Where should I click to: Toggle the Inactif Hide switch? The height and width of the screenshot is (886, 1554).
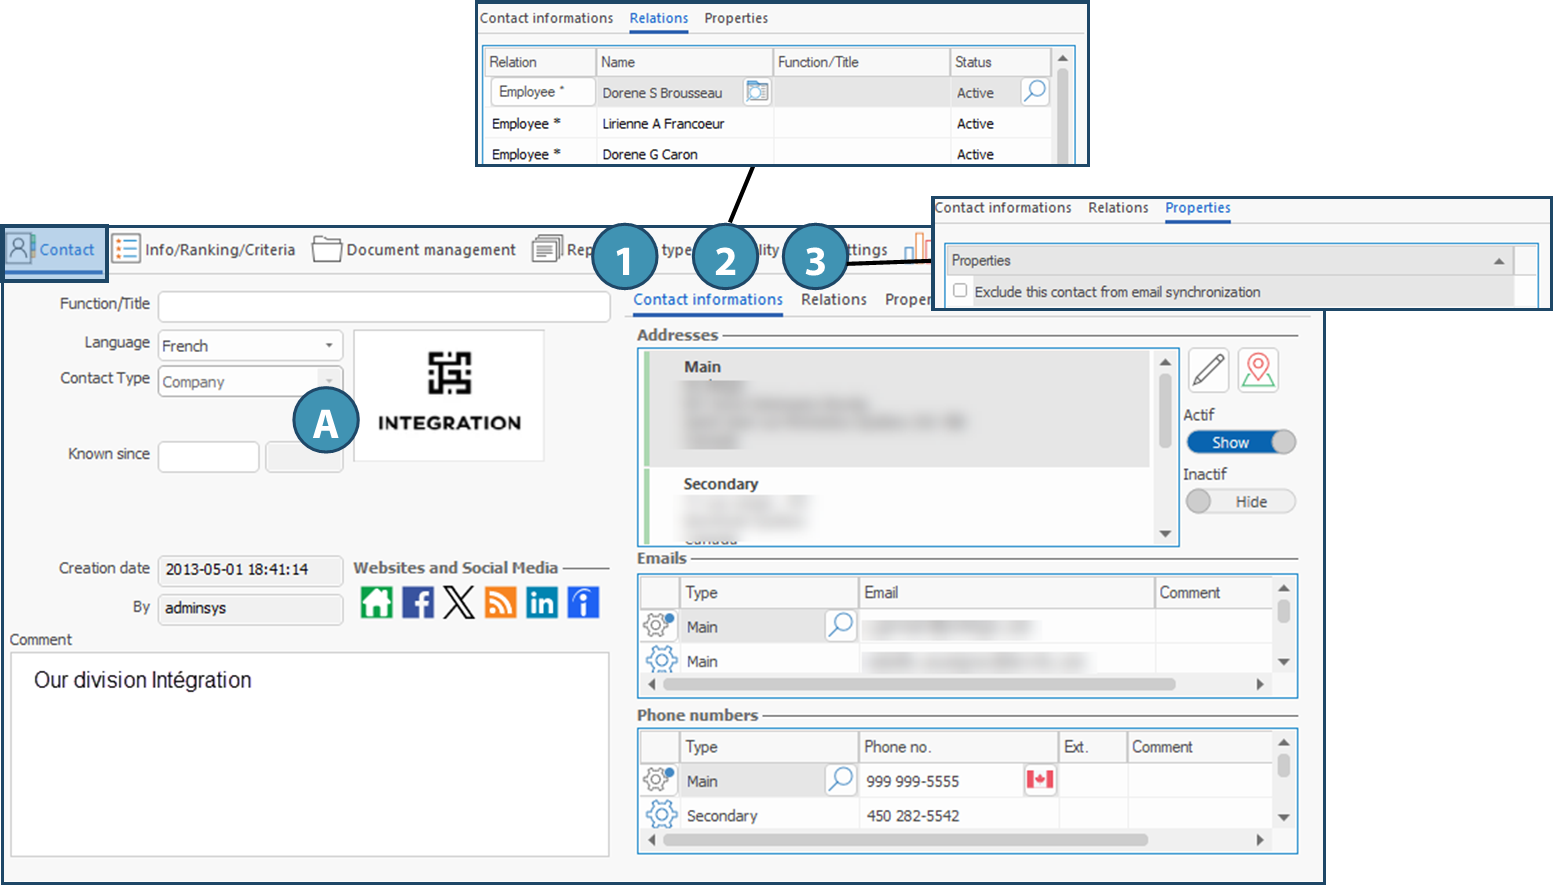pos(1240,502)
